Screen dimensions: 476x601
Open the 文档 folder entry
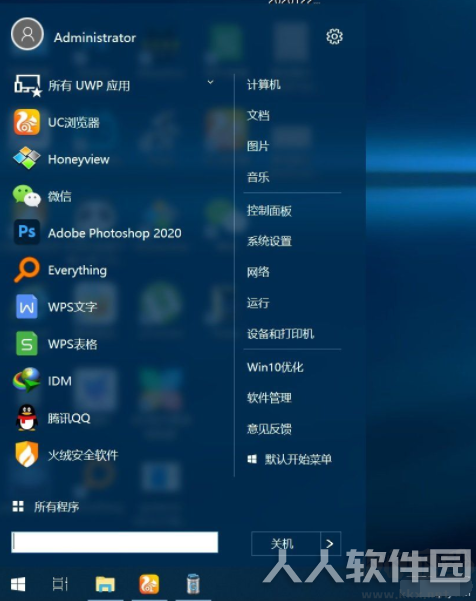(258, 115)
